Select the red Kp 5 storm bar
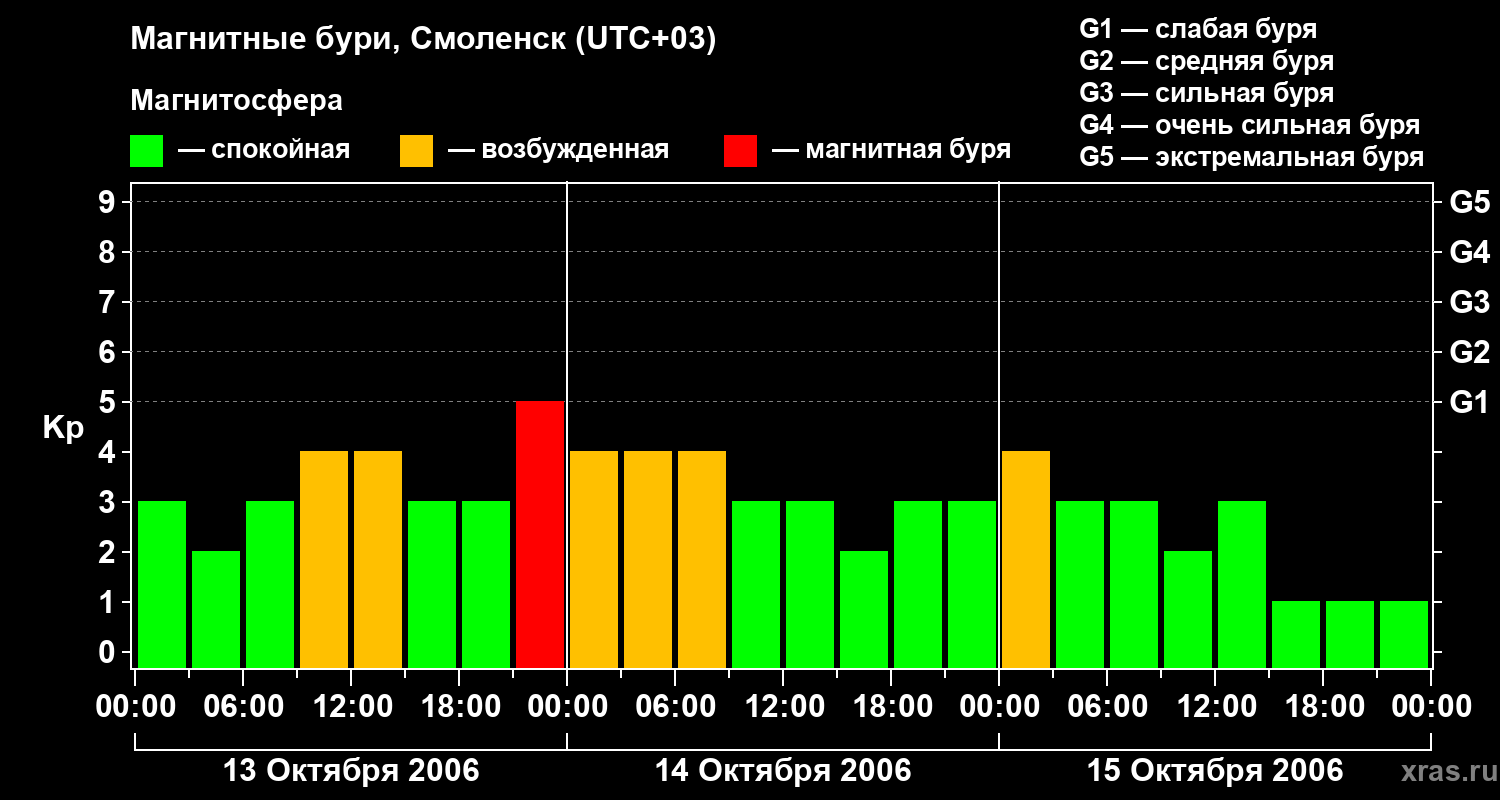The image size is (1500, 800). tap(540, 534)
